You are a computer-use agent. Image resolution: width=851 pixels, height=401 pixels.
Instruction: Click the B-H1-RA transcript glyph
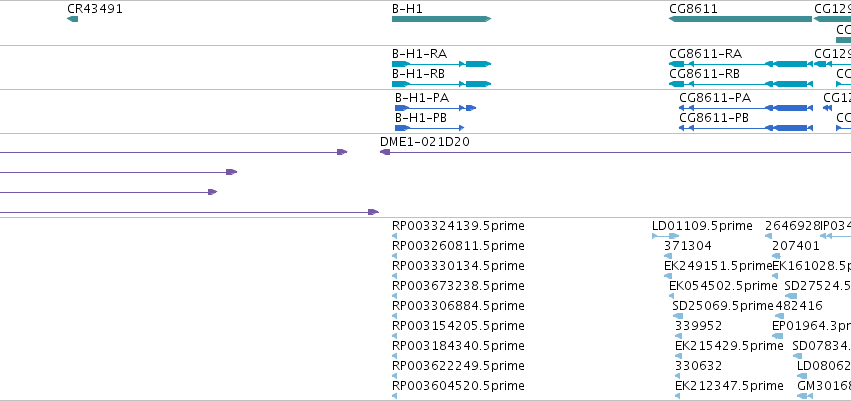[x=441, y=64]
